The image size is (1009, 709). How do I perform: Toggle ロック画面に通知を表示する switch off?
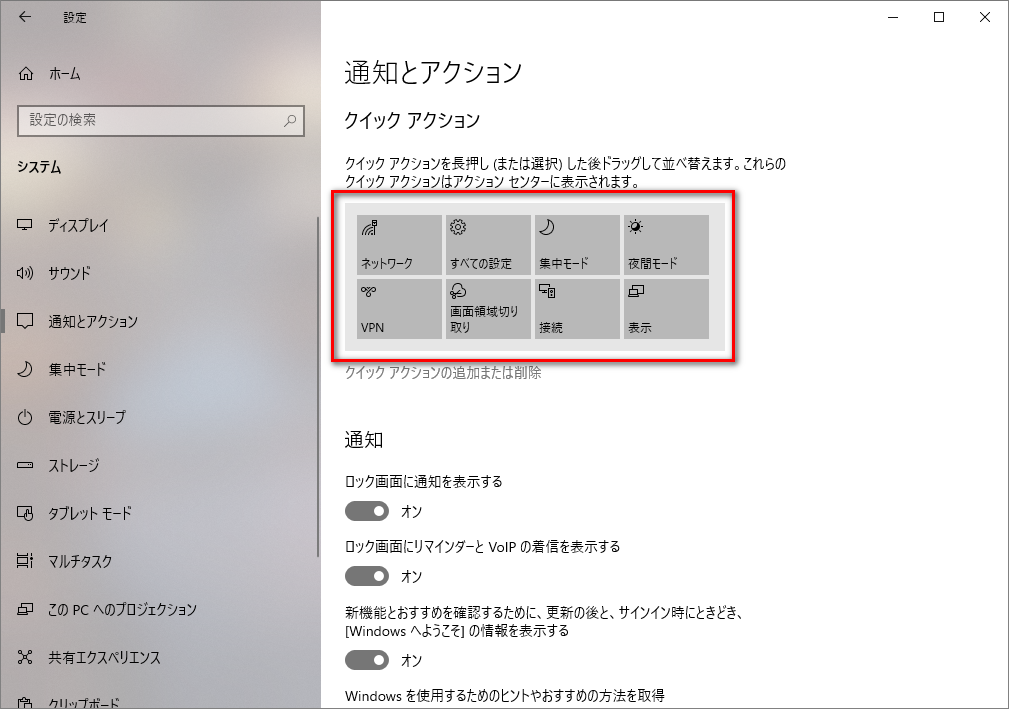click(x=367, y=511)
